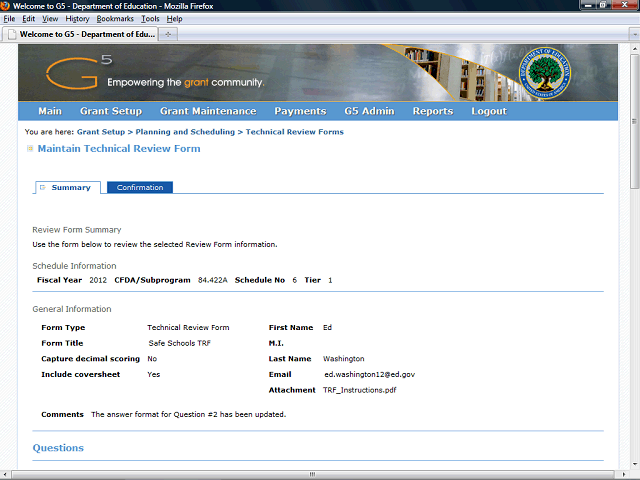
Task: Follow Technical Review Forms breadcrumb link
Action: click(295, 132)
